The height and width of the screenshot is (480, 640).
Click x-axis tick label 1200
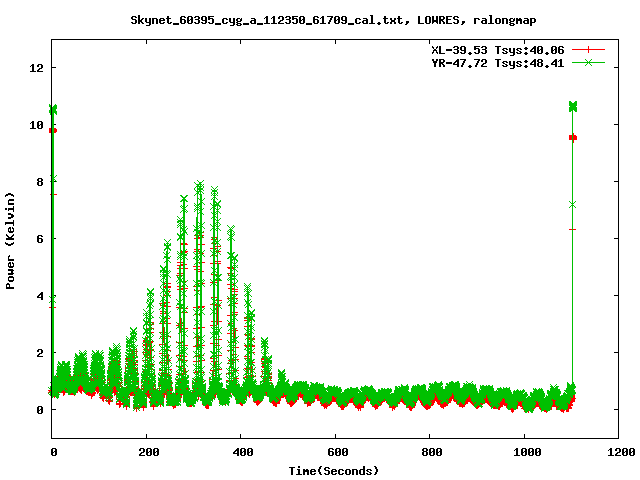coord(621,452)
